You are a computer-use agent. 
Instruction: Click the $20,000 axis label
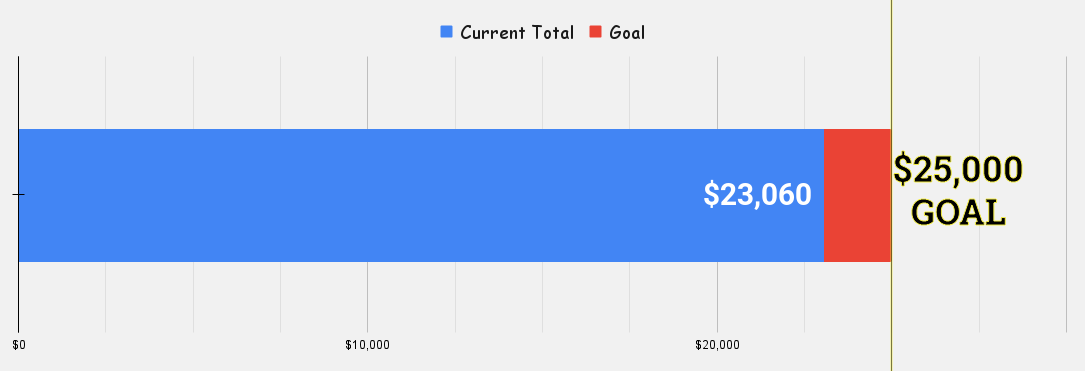pos(718,345)
